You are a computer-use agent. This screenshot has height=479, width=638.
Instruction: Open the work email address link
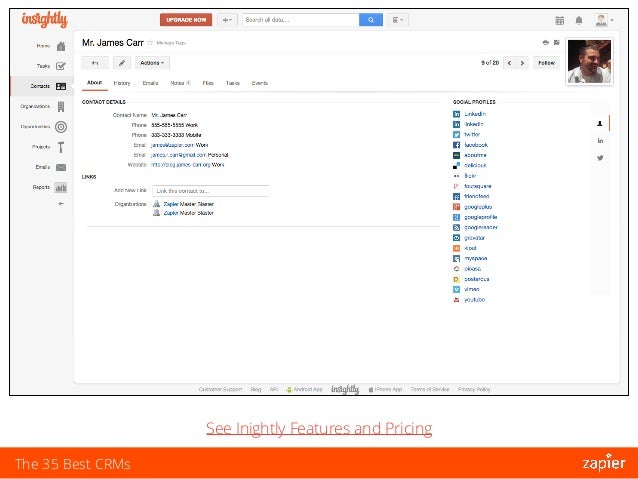coord(172,145)
